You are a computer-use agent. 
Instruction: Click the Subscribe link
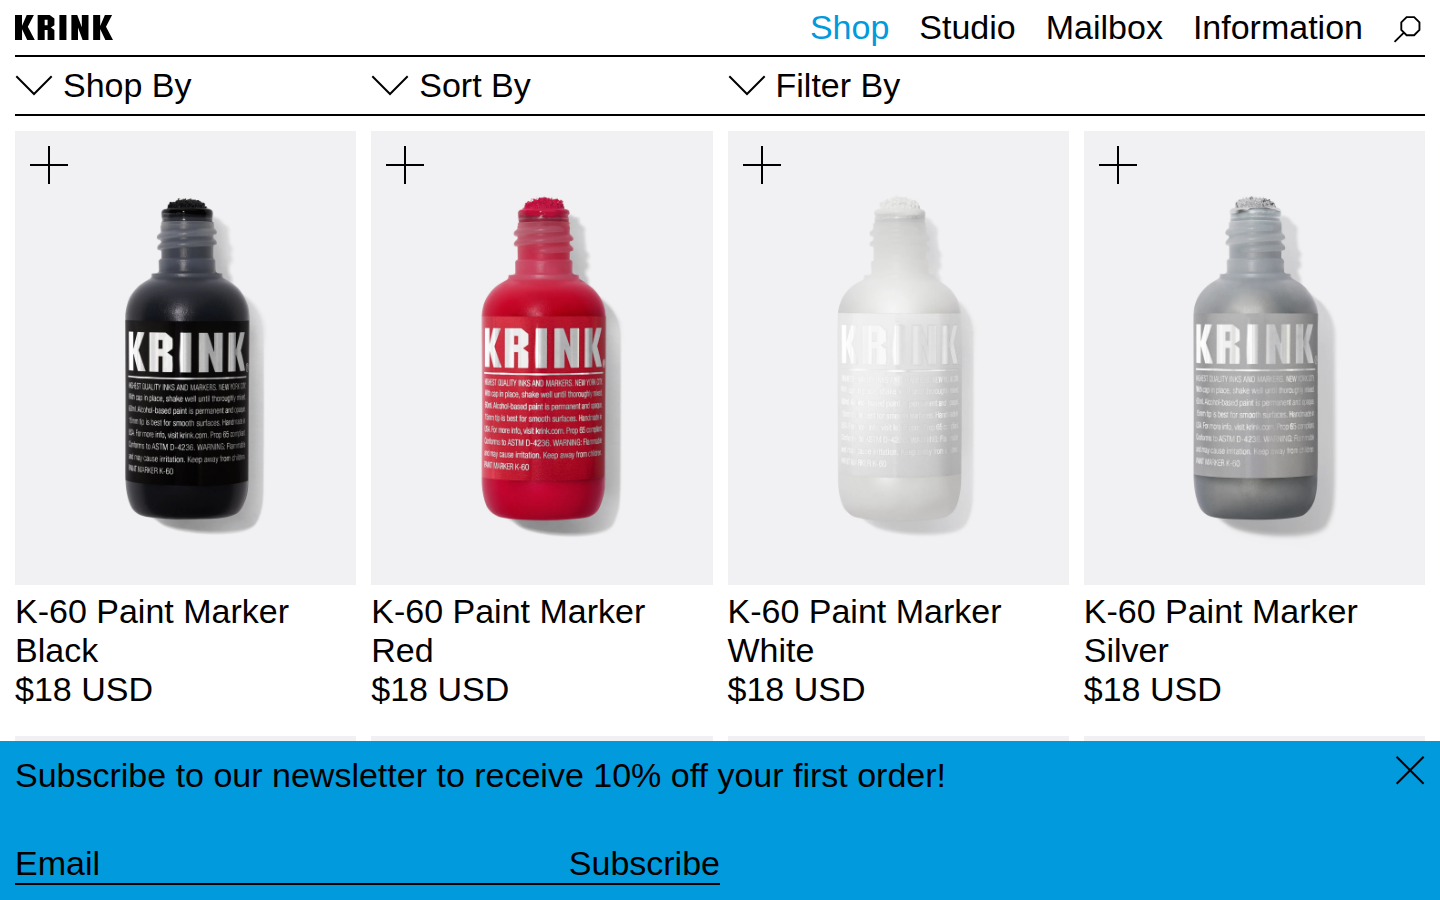[644, 863]
